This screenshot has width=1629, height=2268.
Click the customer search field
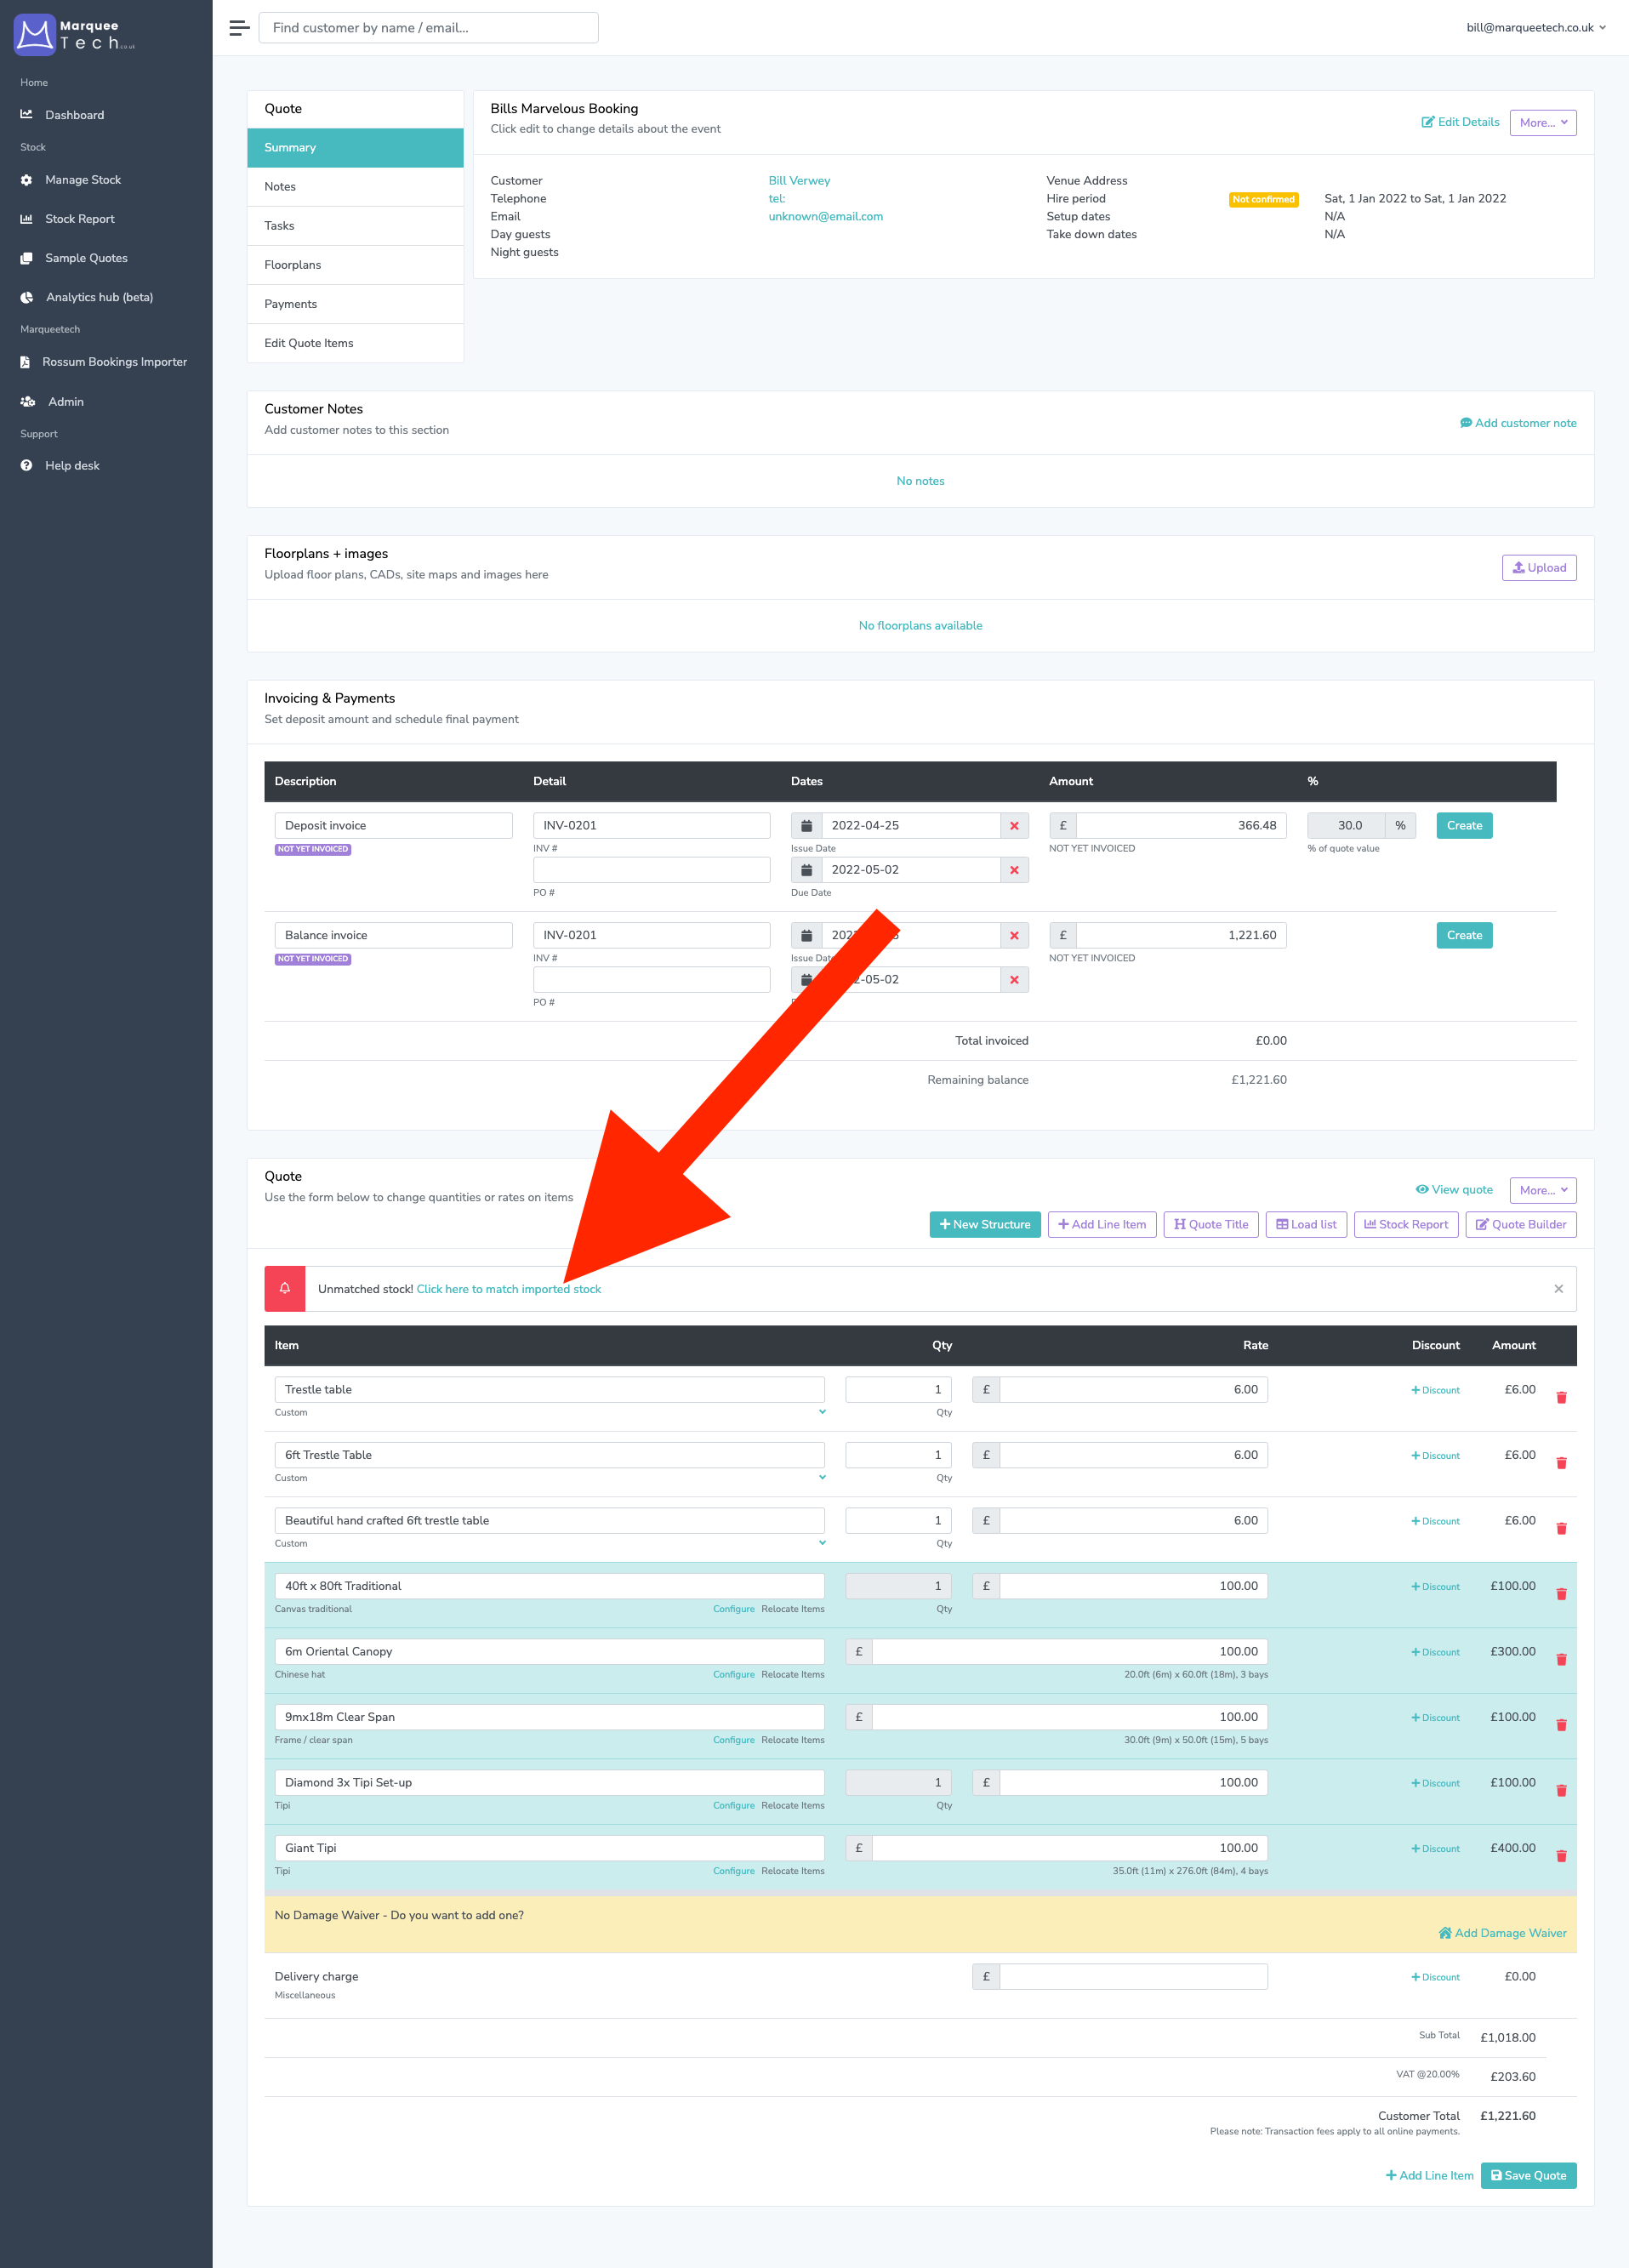[x=428, y=27]
